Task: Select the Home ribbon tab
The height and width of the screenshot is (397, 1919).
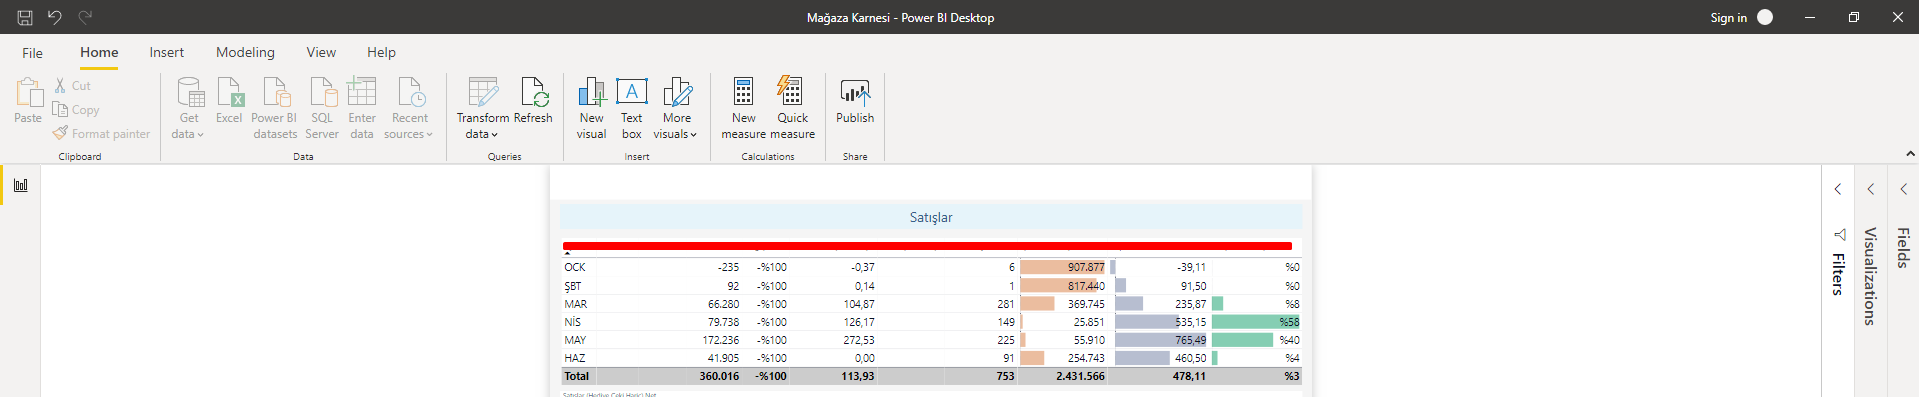Action: click(99, 53)
